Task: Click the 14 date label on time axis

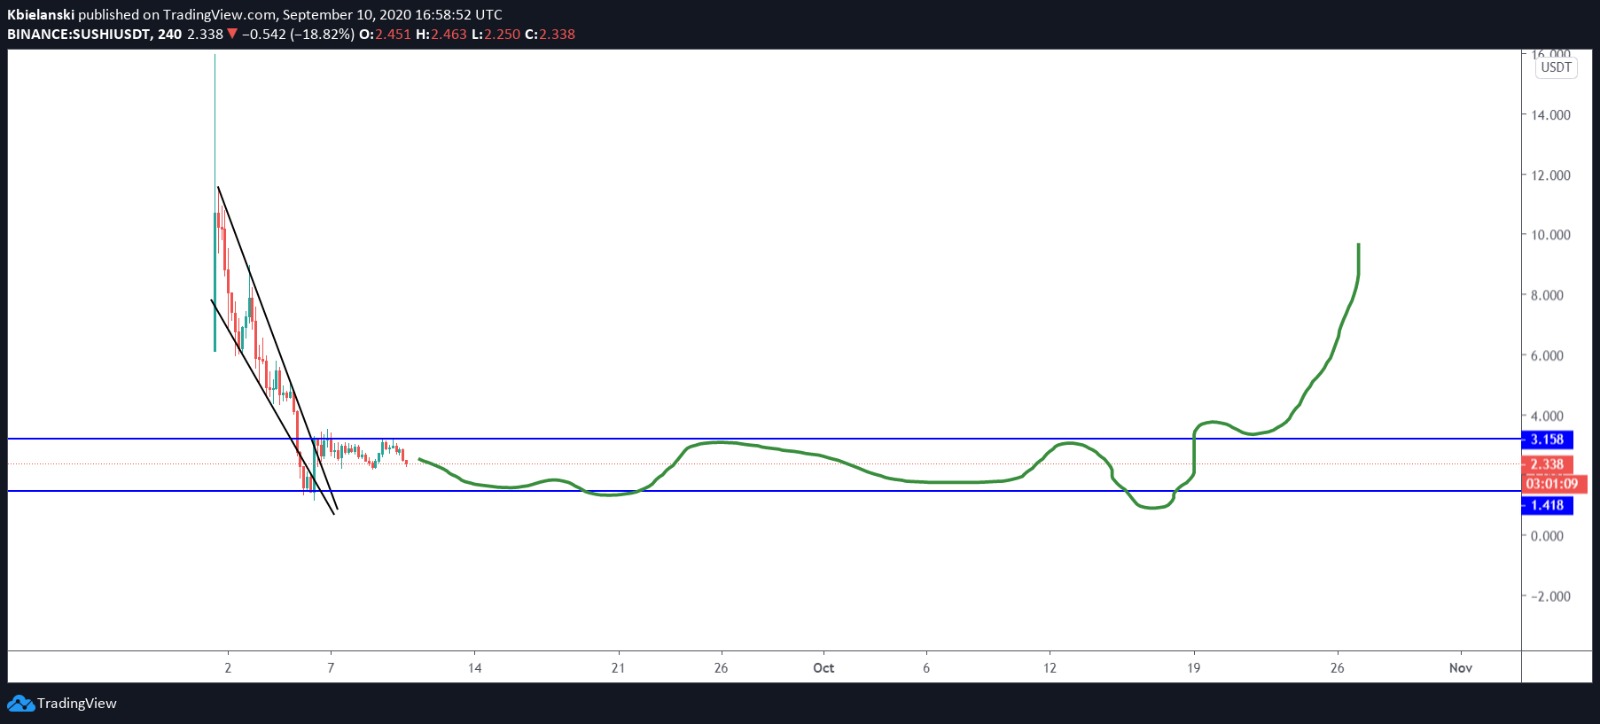Action: (x=475, y=668)
